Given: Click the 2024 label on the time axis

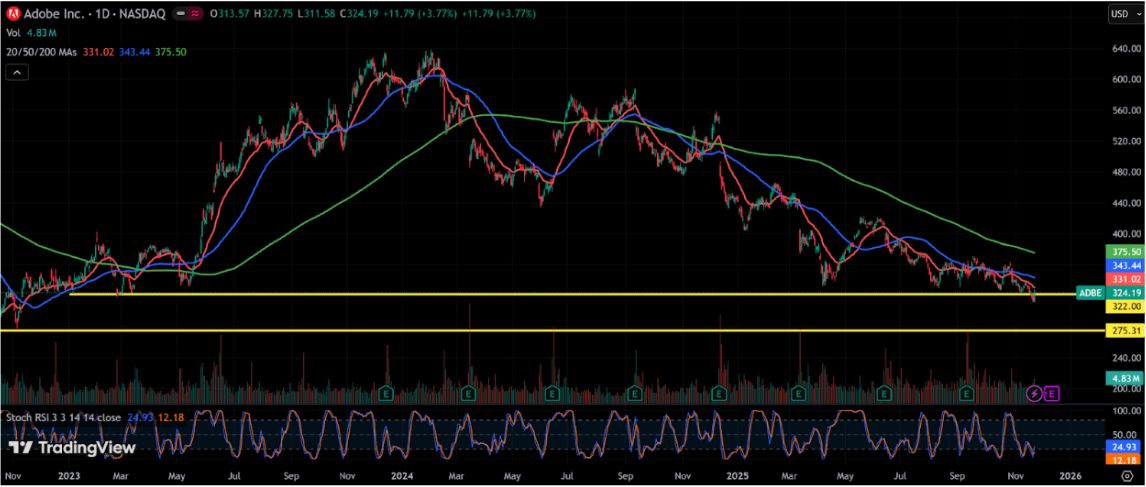Looking at the screenshot, I should [x=404, y=477].
